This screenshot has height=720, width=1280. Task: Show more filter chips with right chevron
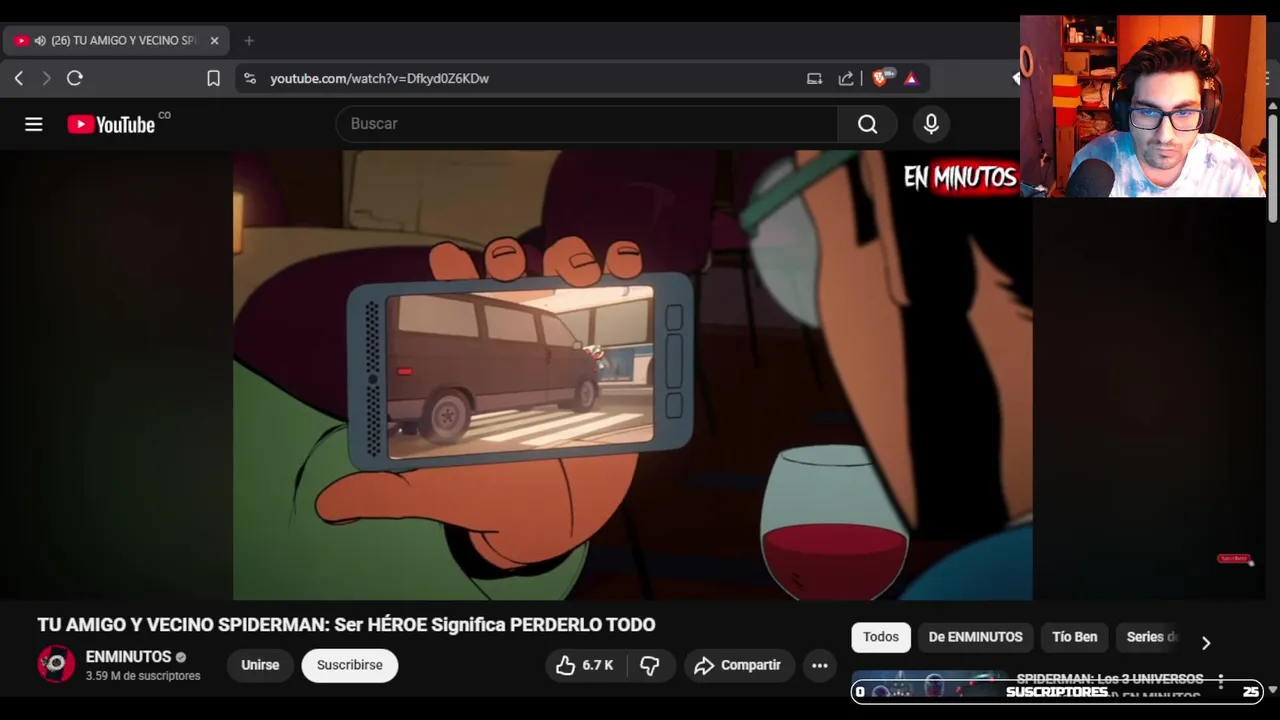tap(1206, 643)
